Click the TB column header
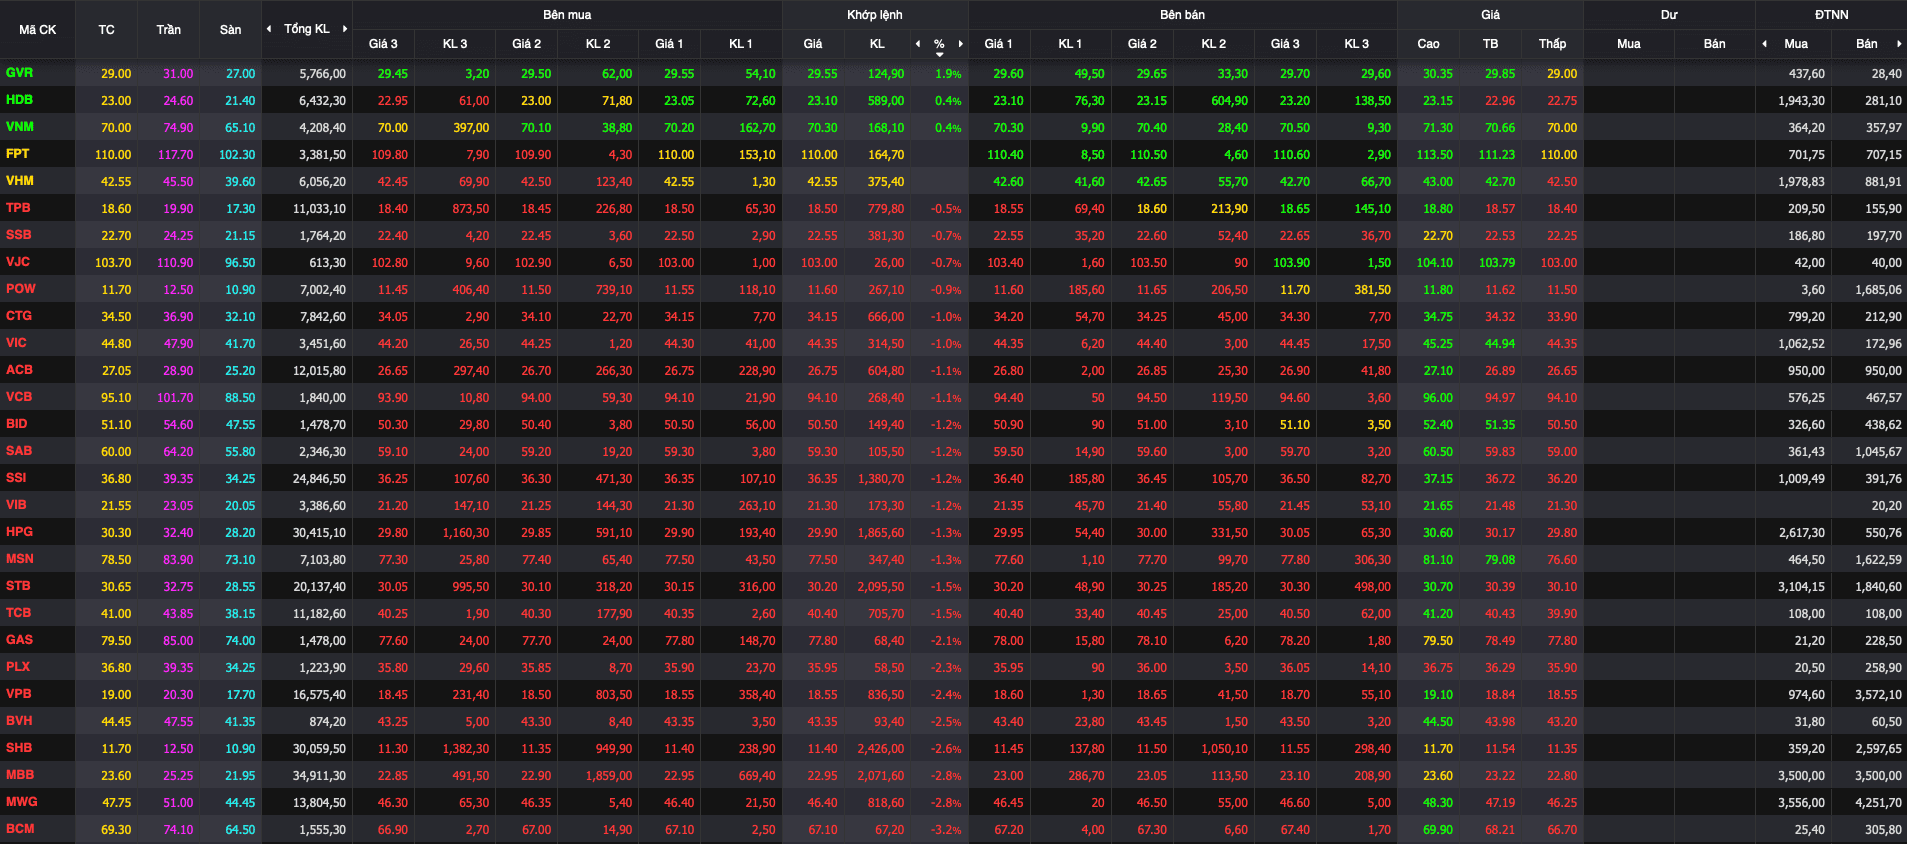 point(1490,44)
